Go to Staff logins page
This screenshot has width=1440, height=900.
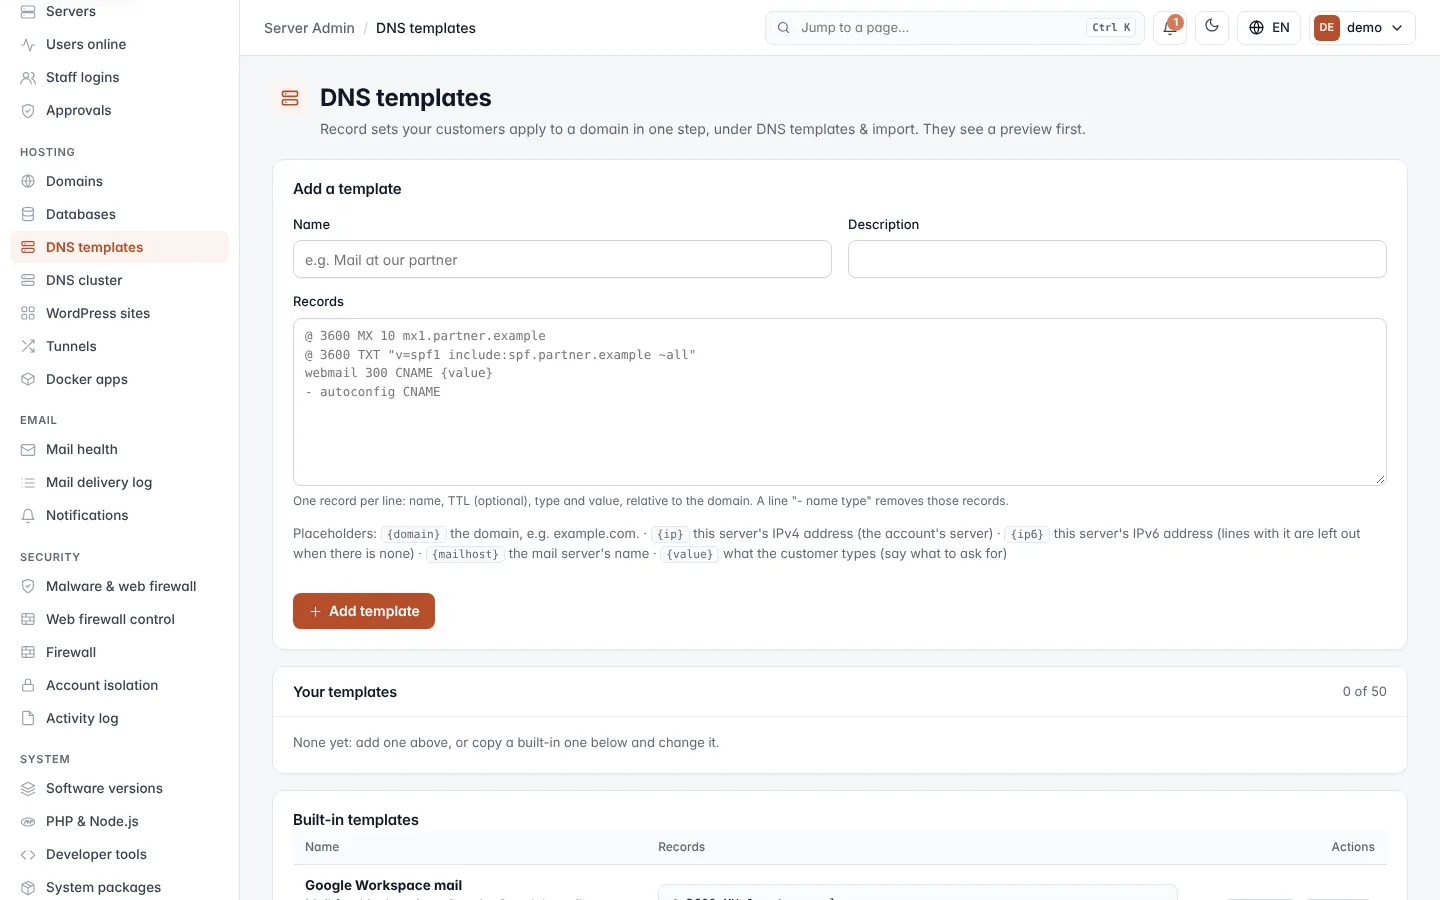119,78
